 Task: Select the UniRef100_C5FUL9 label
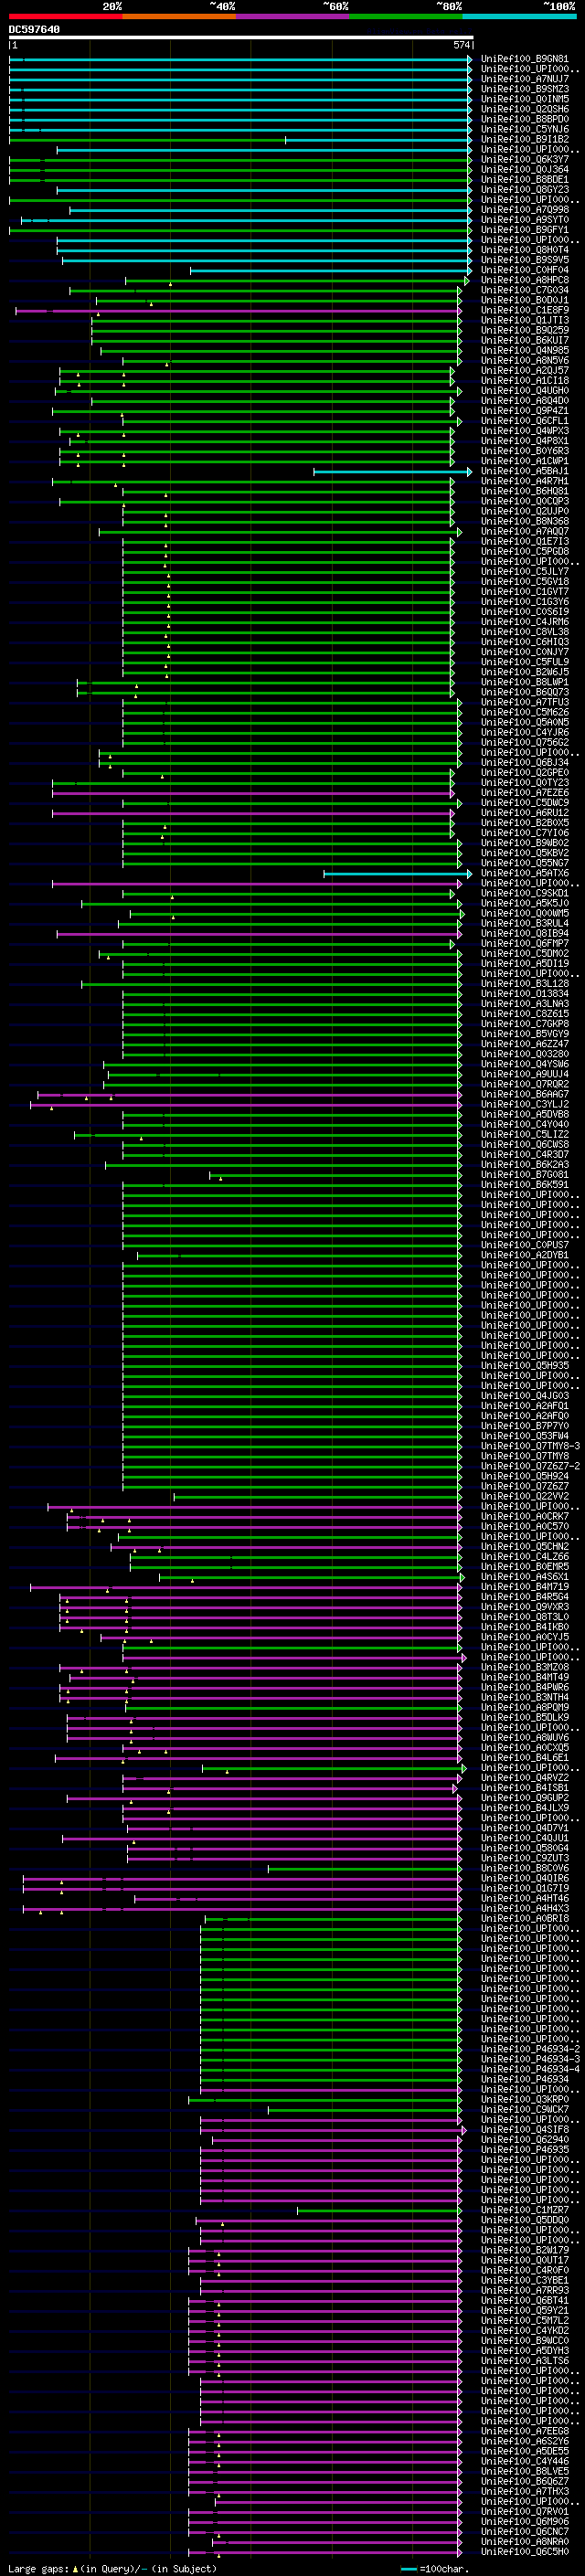(525, 662)
